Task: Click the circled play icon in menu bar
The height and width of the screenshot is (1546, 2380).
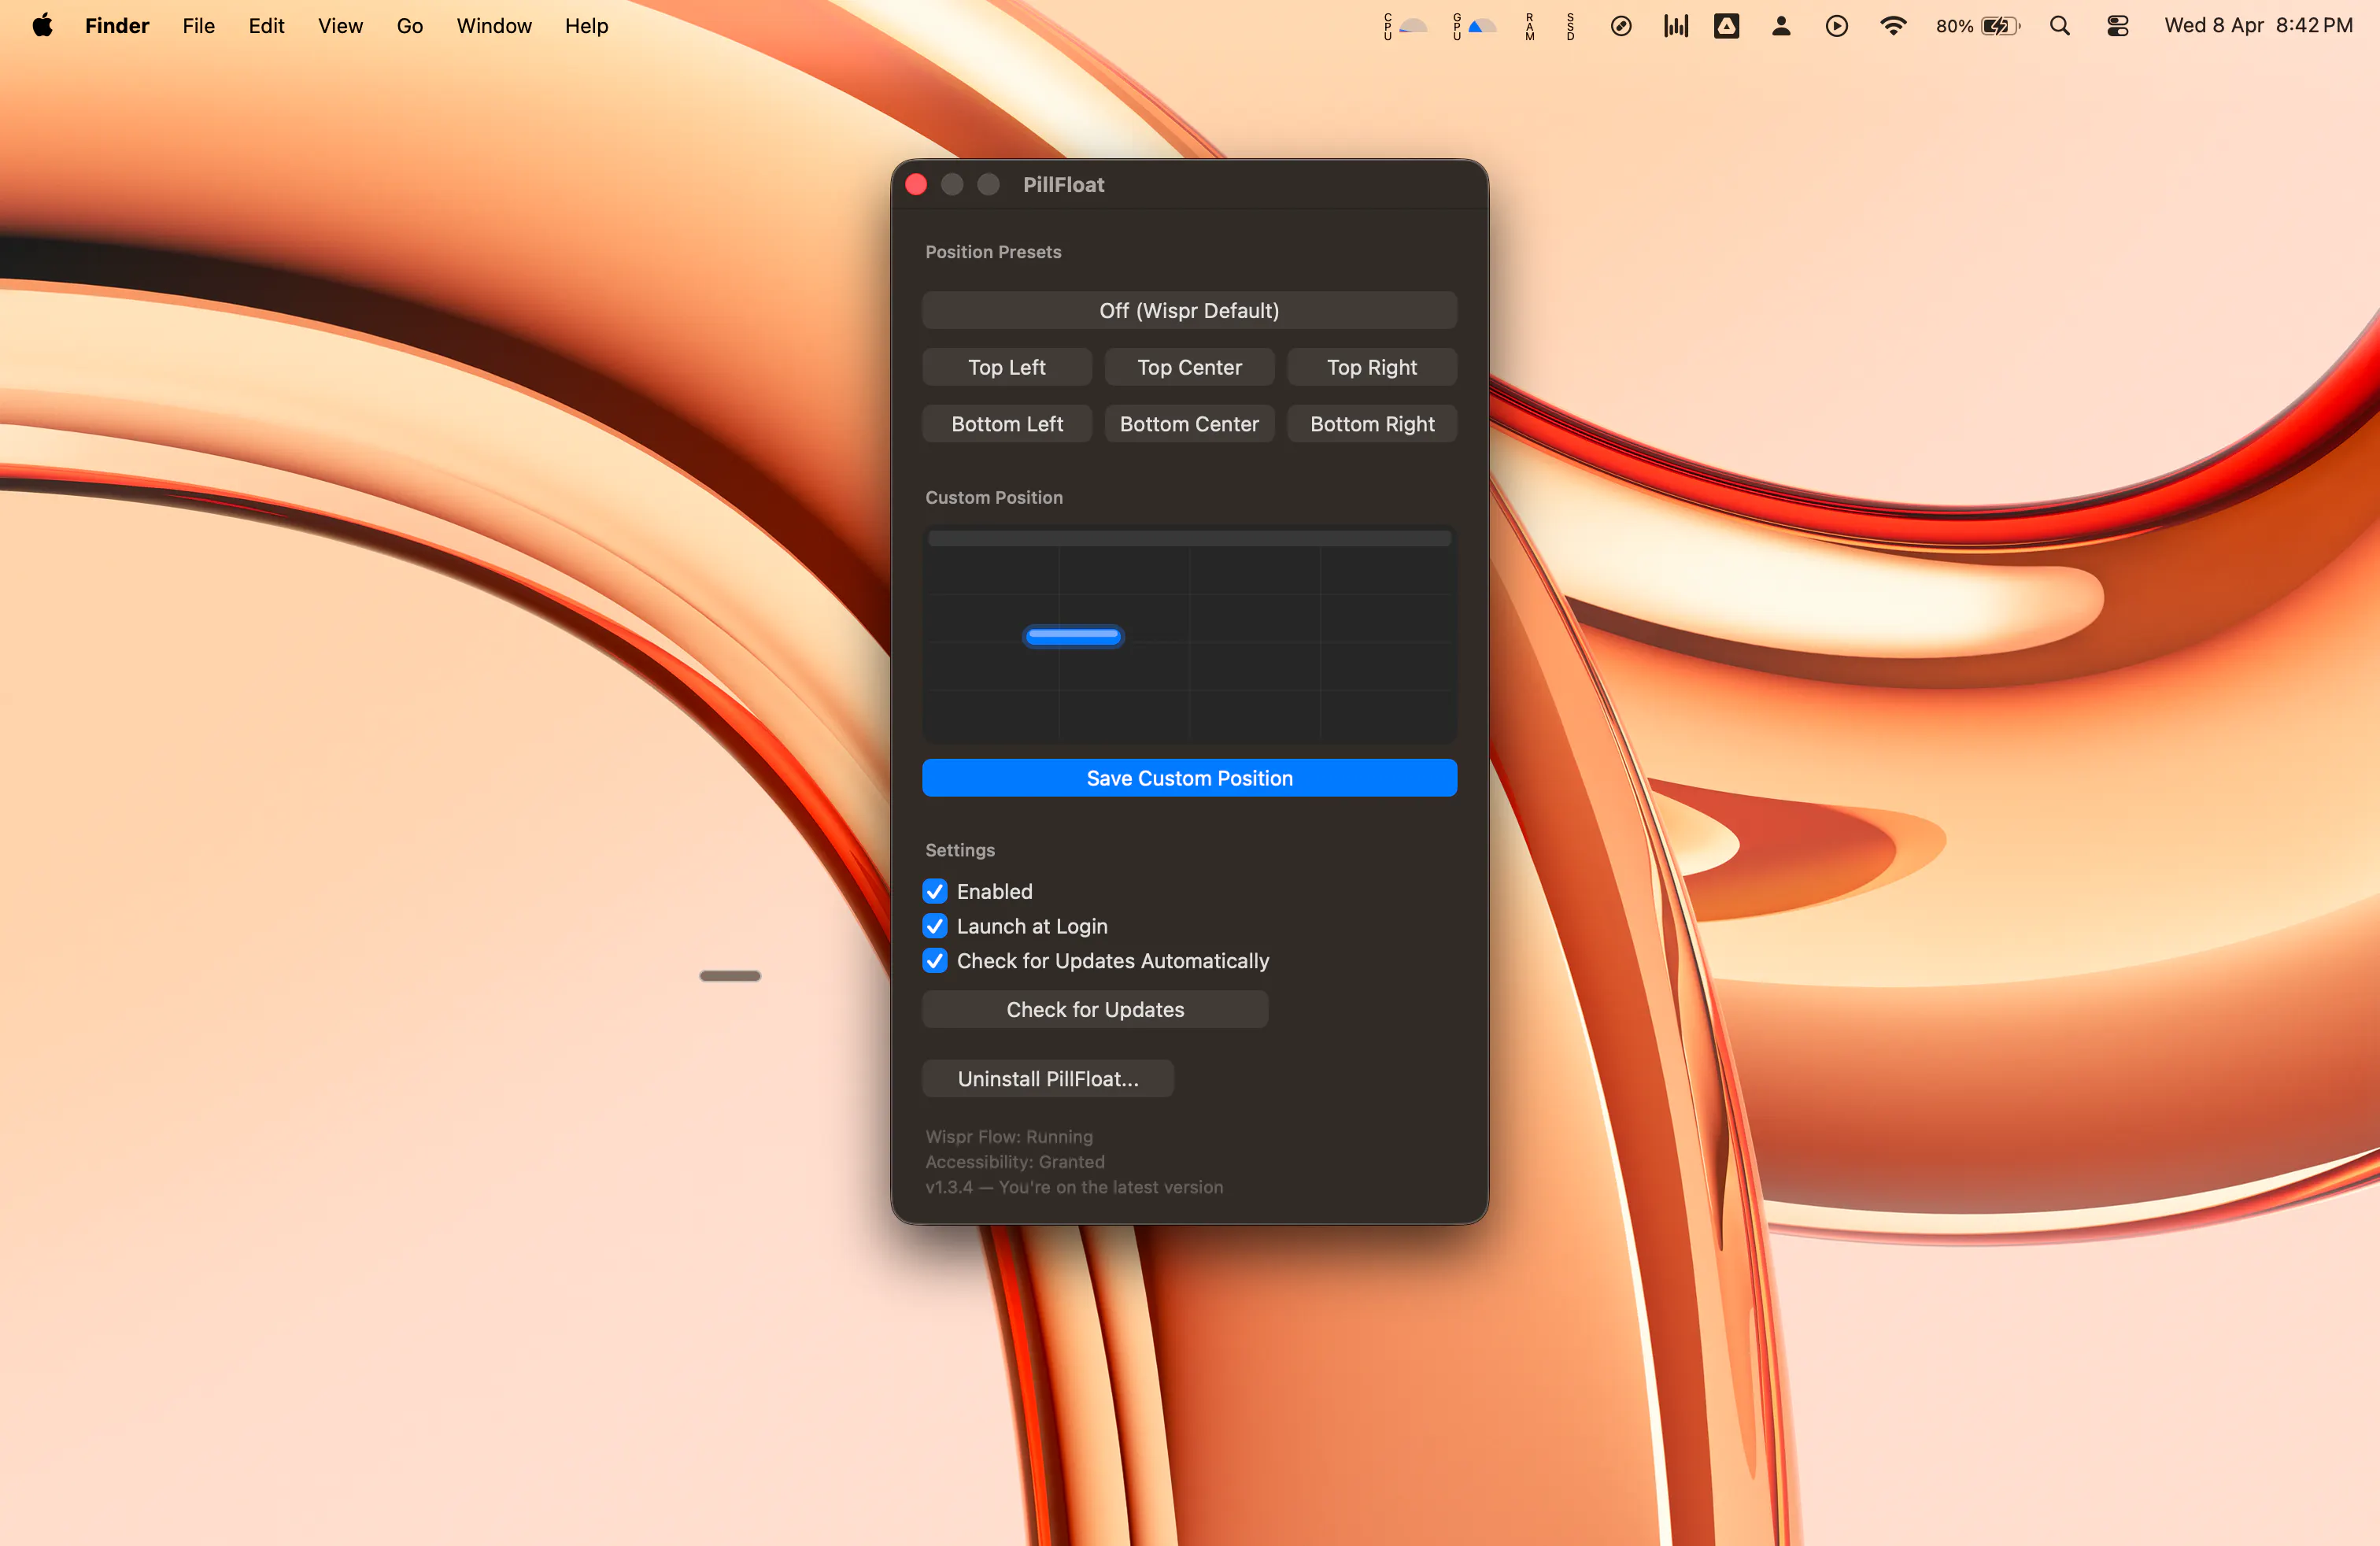Action: pyautogui.click(x=1837, y=26)
